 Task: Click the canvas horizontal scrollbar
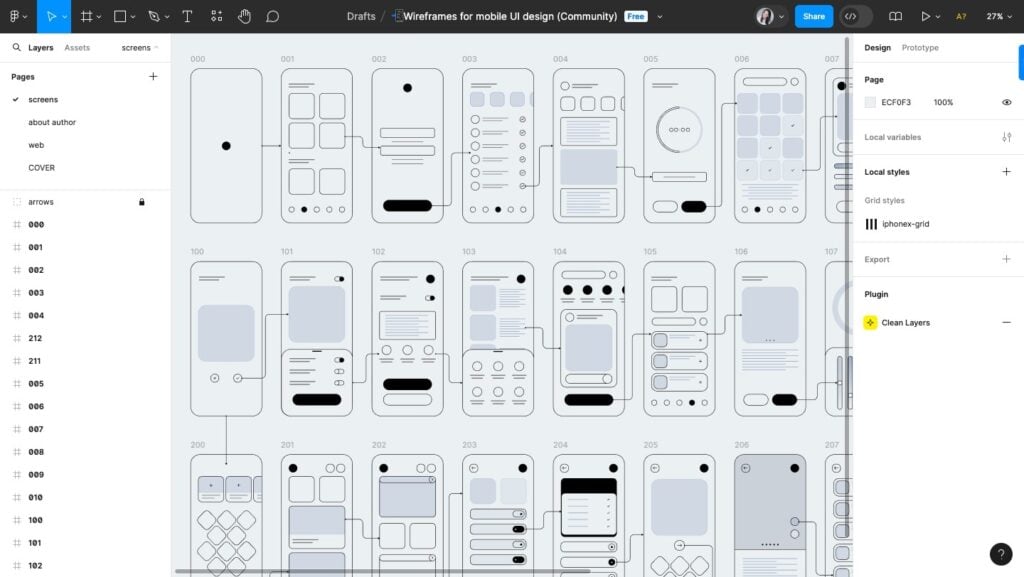click(x=382, y=572)
